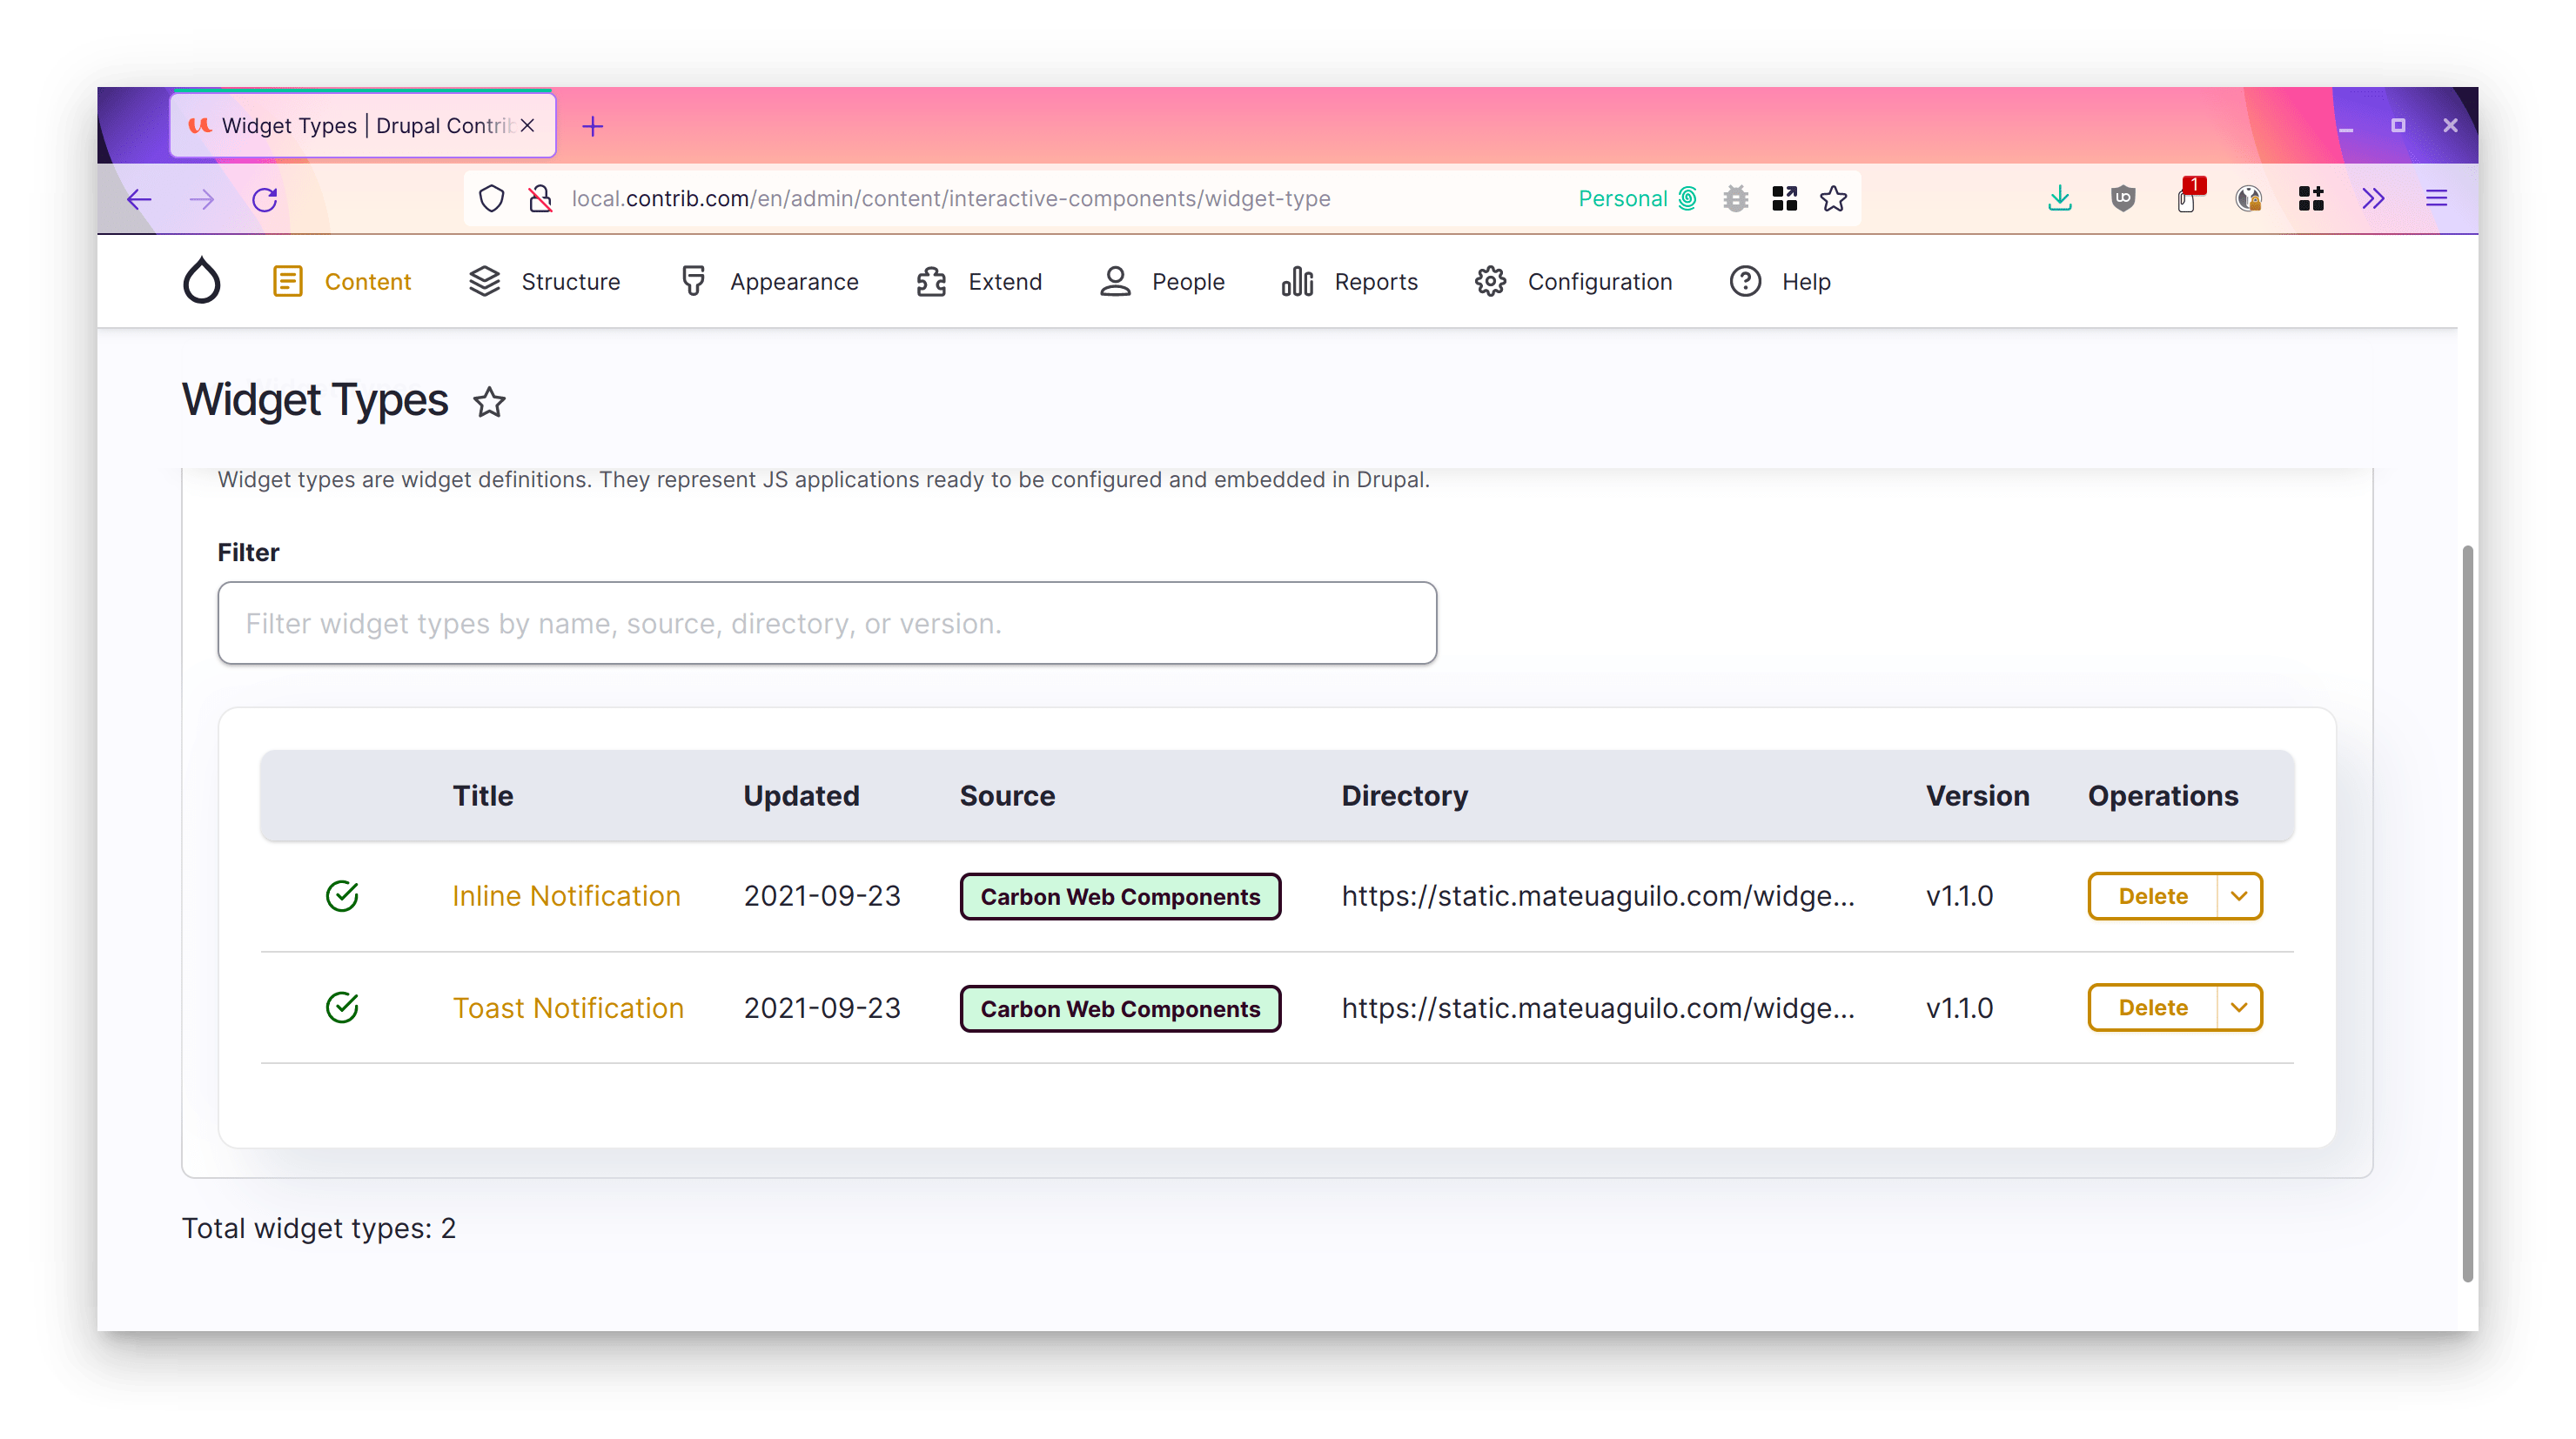The height and width of the screenshot is (1439, 2576).
Task: Click the Inline Notification status checkmark
Action: [342, 896]
